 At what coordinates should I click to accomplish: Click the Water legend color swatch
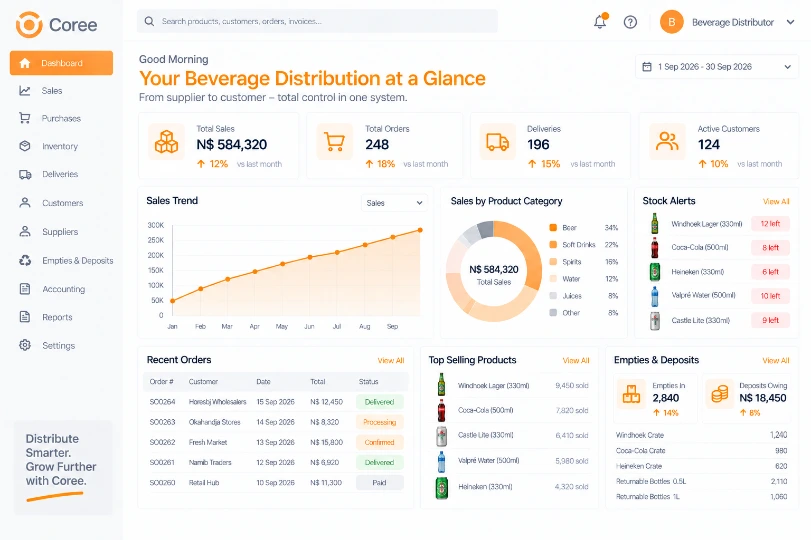553,279
